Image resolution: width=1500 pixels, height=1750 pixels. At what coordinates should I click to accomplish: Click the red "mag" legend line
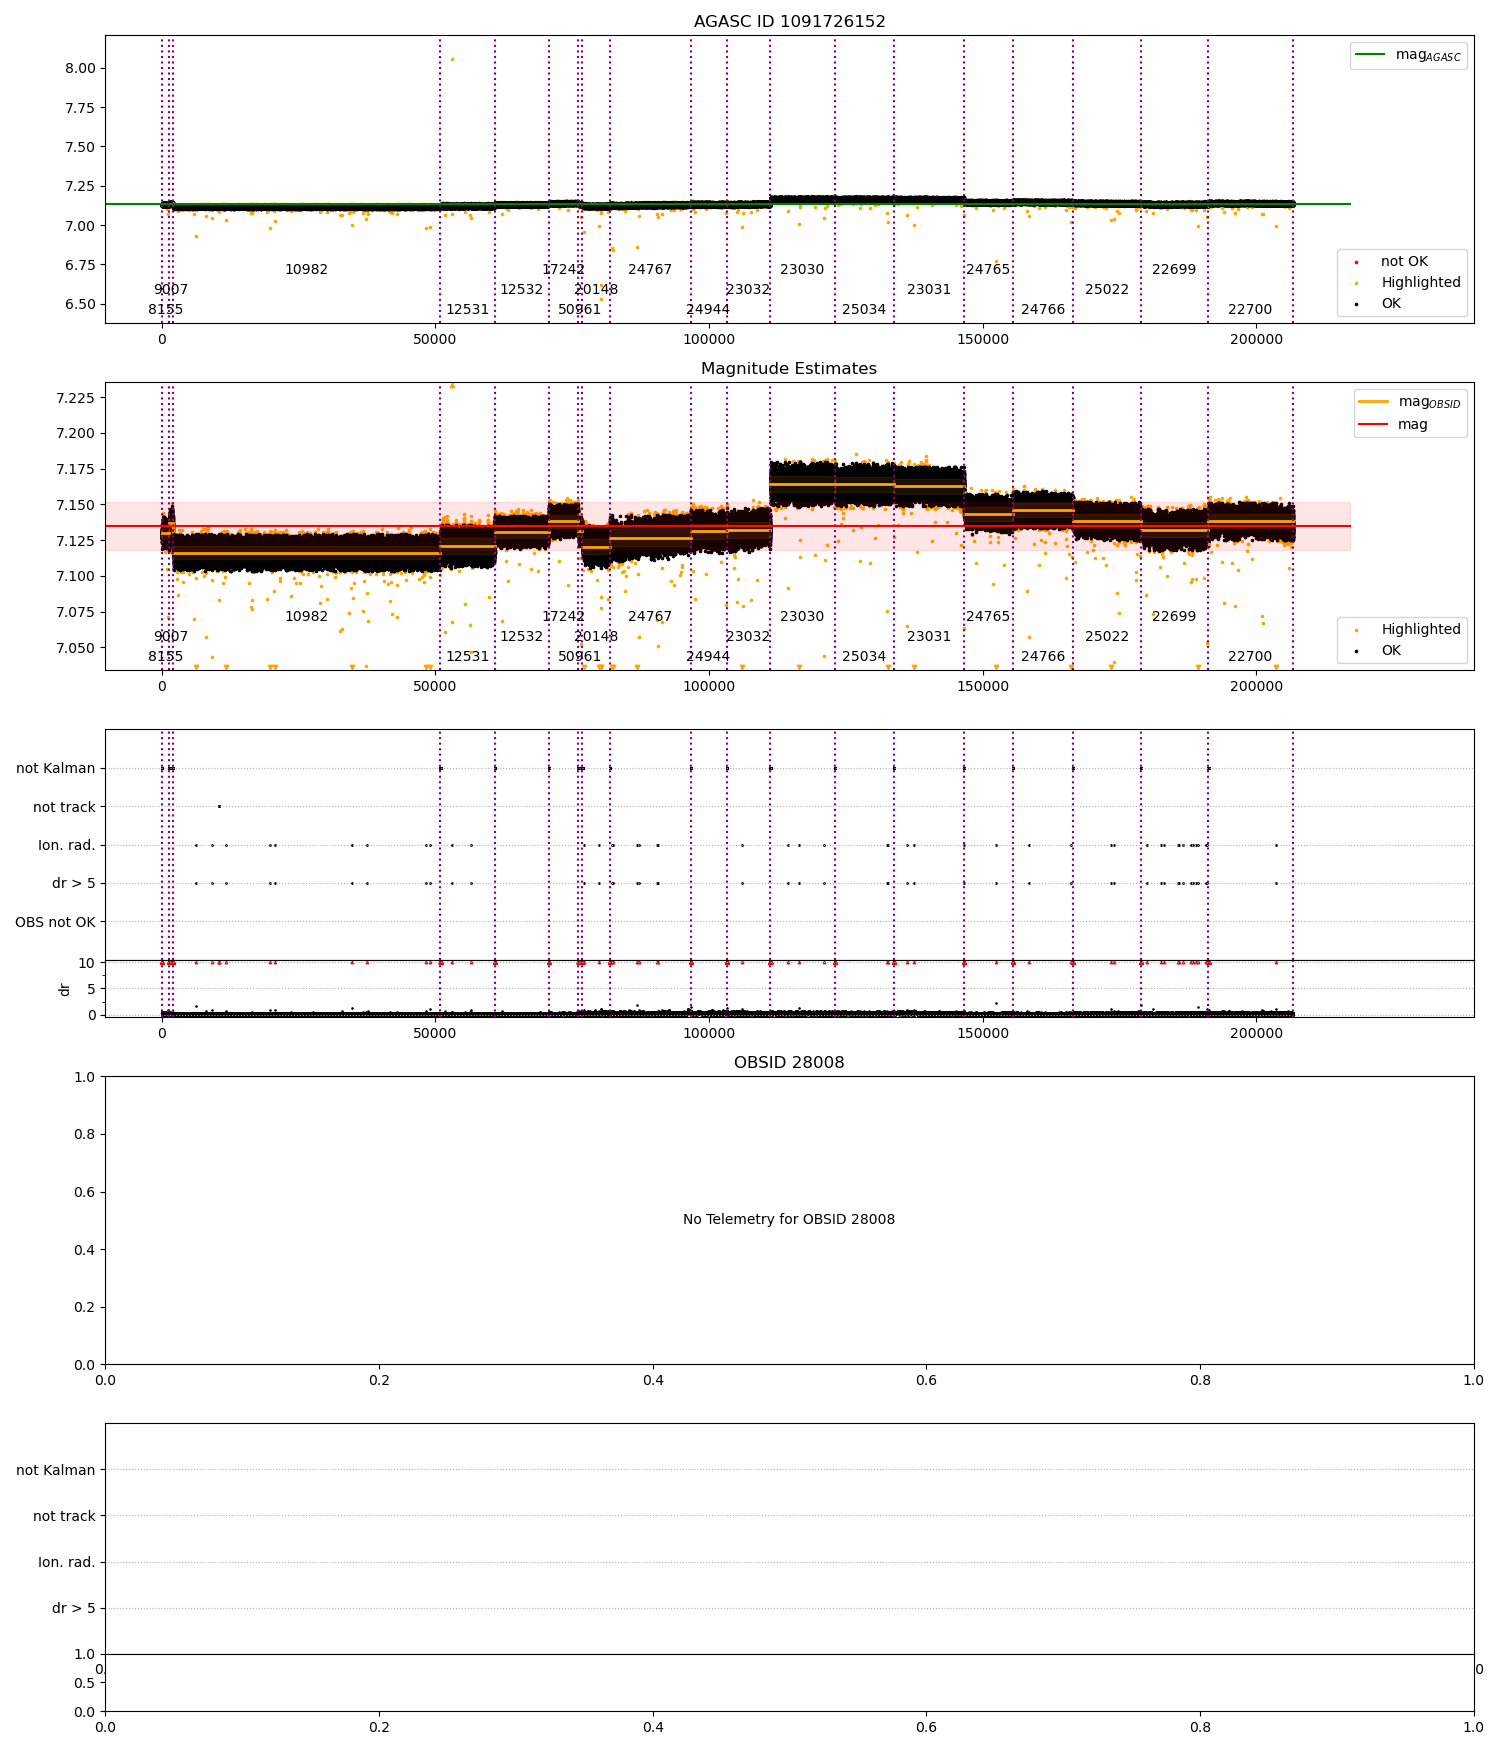tap(1374, 425)
